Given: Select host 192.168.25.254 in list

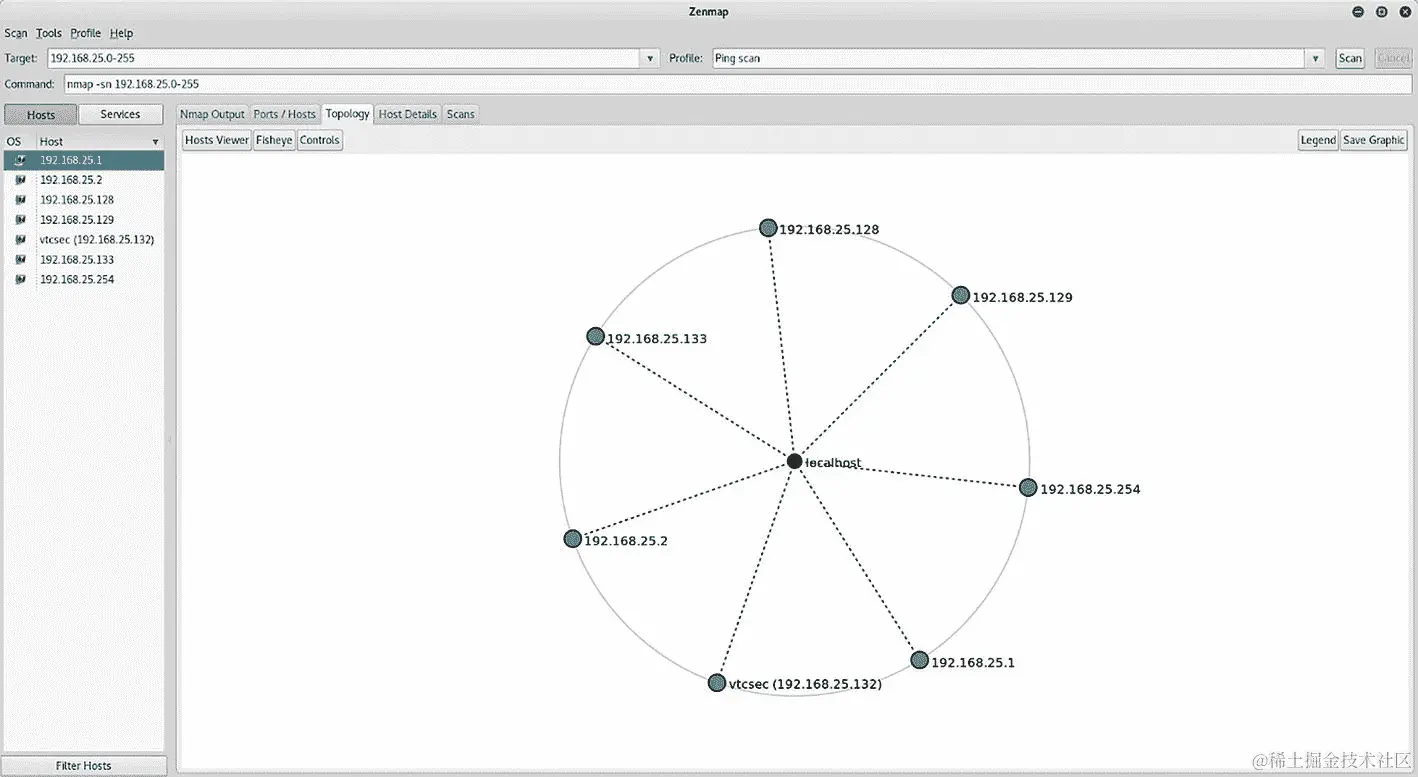Looking at the screenshot, I should click(x=84, y=280).
